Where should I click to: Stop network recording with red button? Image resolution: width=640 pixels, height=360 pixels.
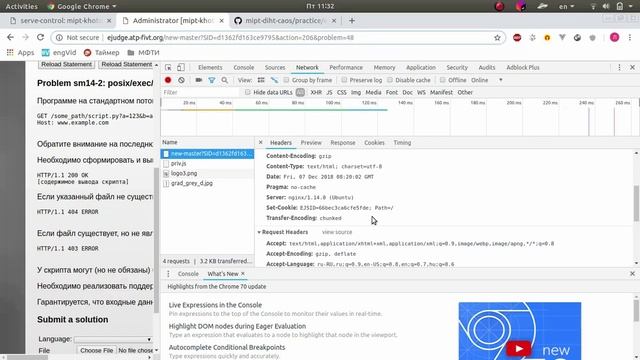(x=168, y=80)
